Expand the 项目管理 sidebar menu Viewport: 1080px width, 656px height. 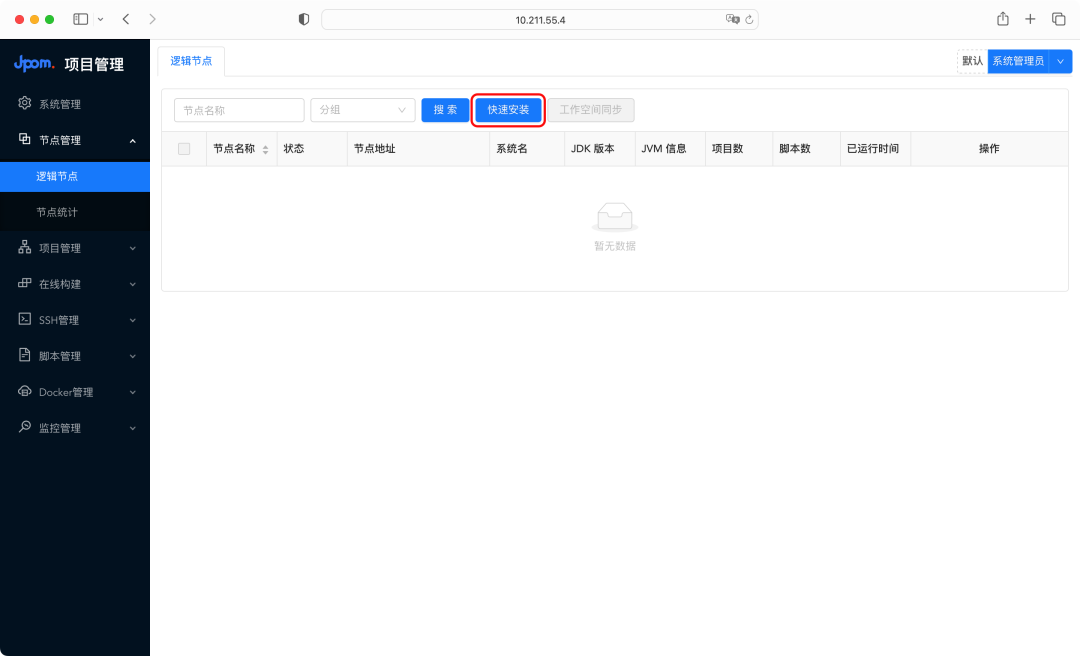point(133,248)
